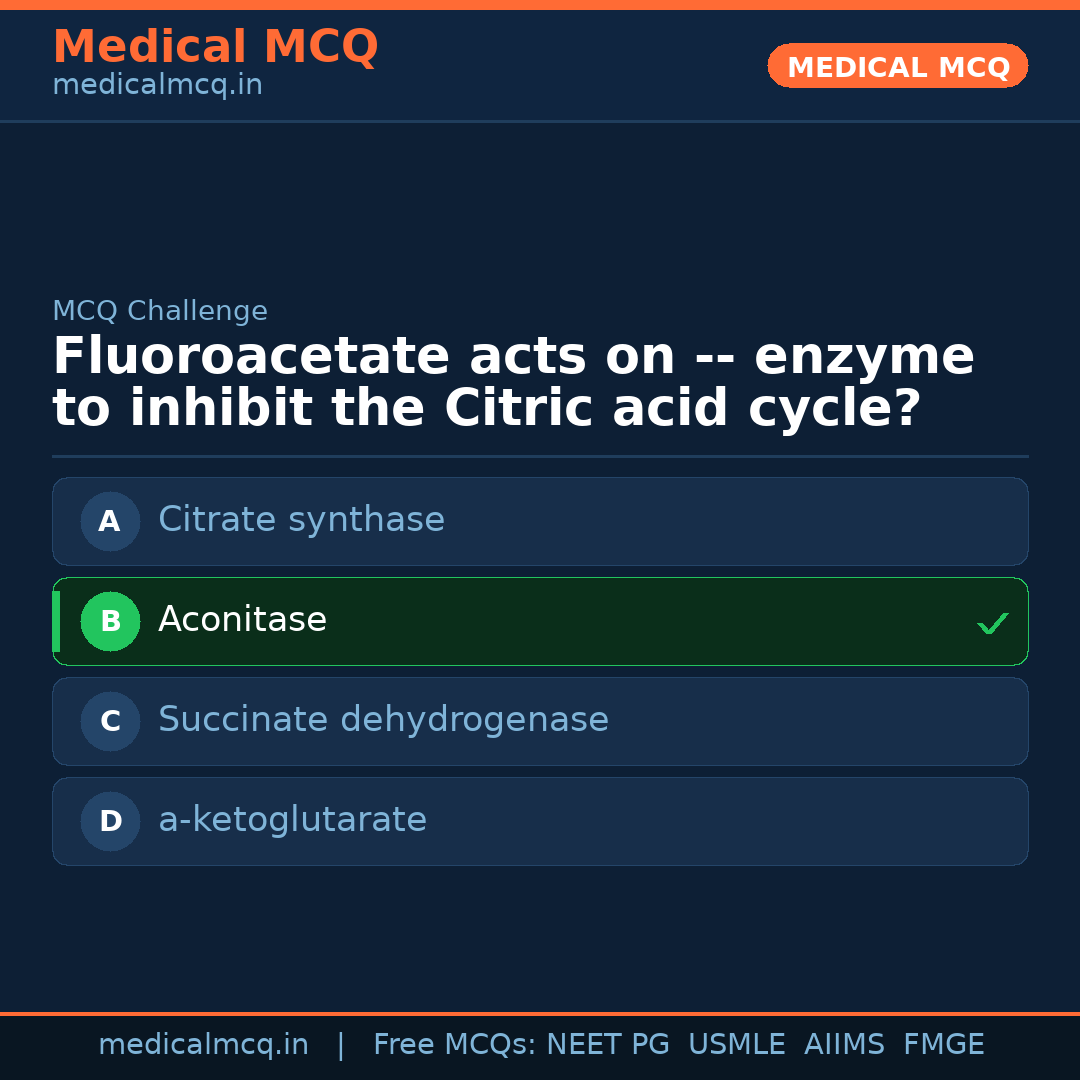1080x1080 pixels.
Task: Click the Medical MCQ orange title
Action: click(x=215, y=47)
